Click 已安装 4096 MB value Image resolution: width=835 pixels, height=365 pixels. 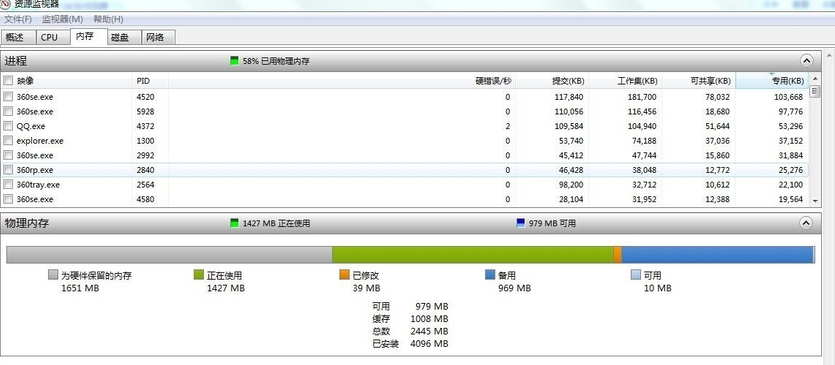(x=429, y=344)
